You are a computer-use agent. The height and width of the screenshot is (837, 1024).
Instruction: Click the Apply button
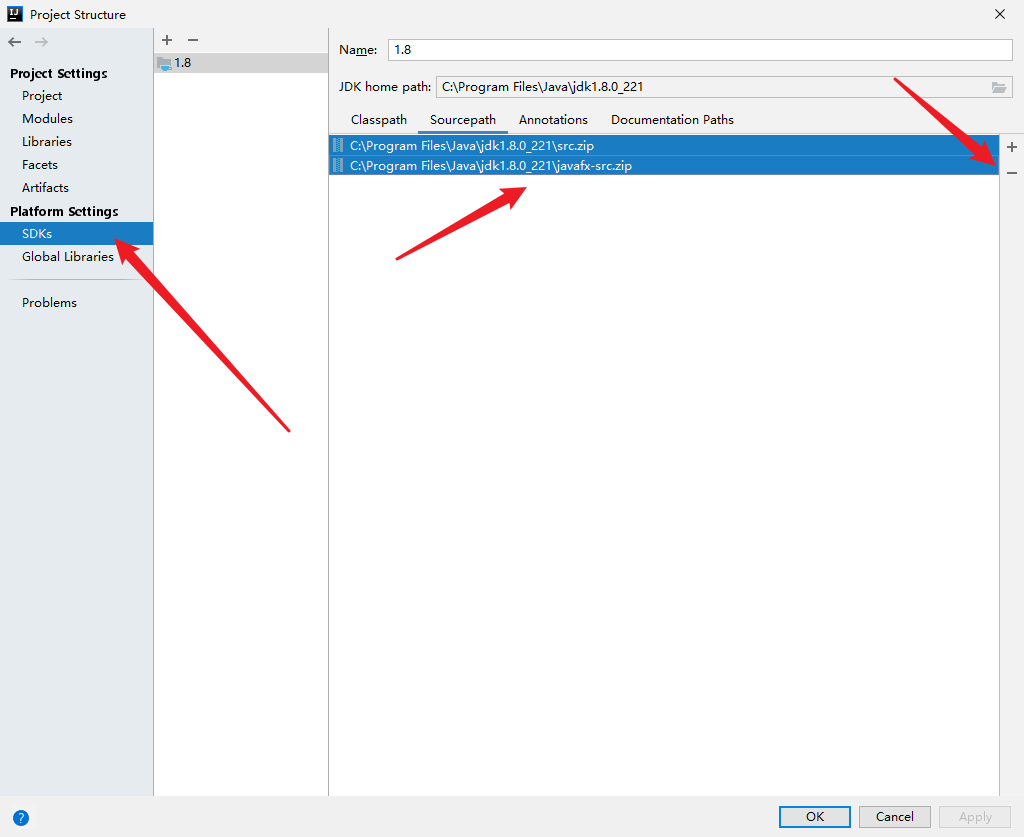(975, 817)
